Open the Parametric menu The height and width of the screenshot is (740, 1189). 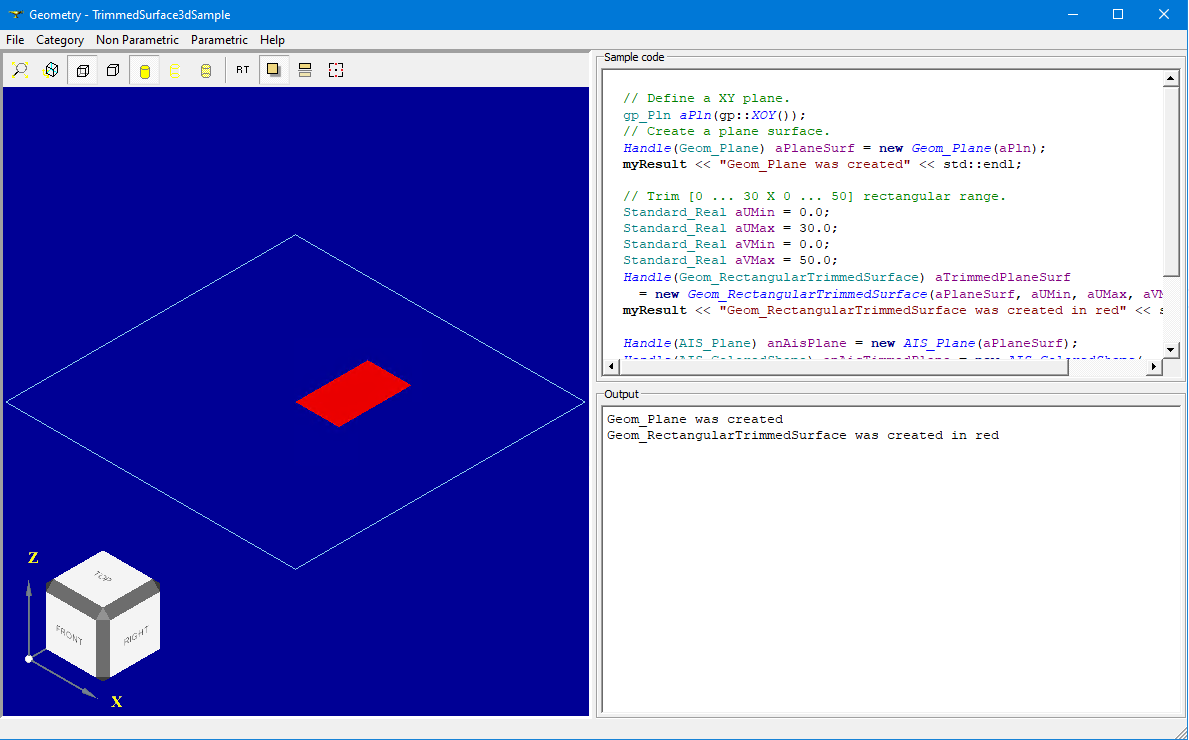219,40
